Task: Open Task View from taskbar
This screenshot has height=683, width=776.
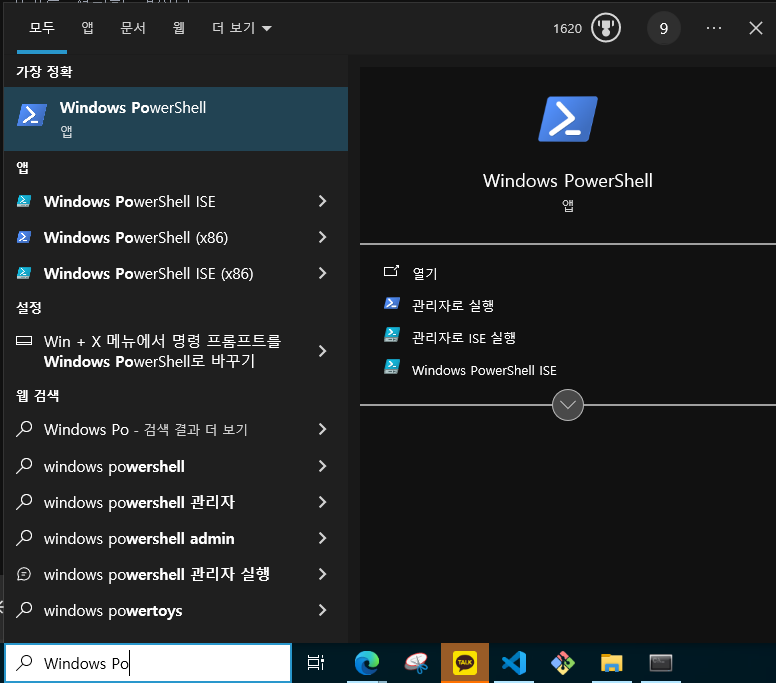Action: coord(316,663)
